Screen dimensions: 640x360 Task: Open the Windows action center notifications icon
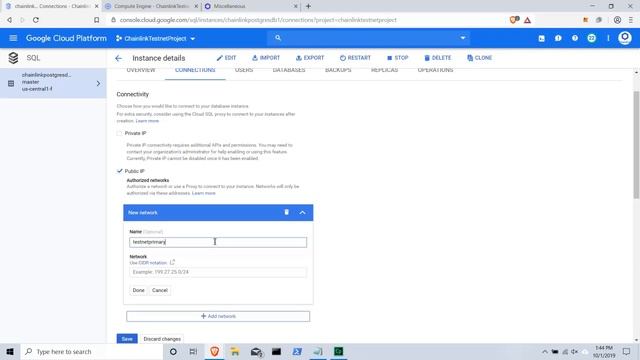click(627, 351)
